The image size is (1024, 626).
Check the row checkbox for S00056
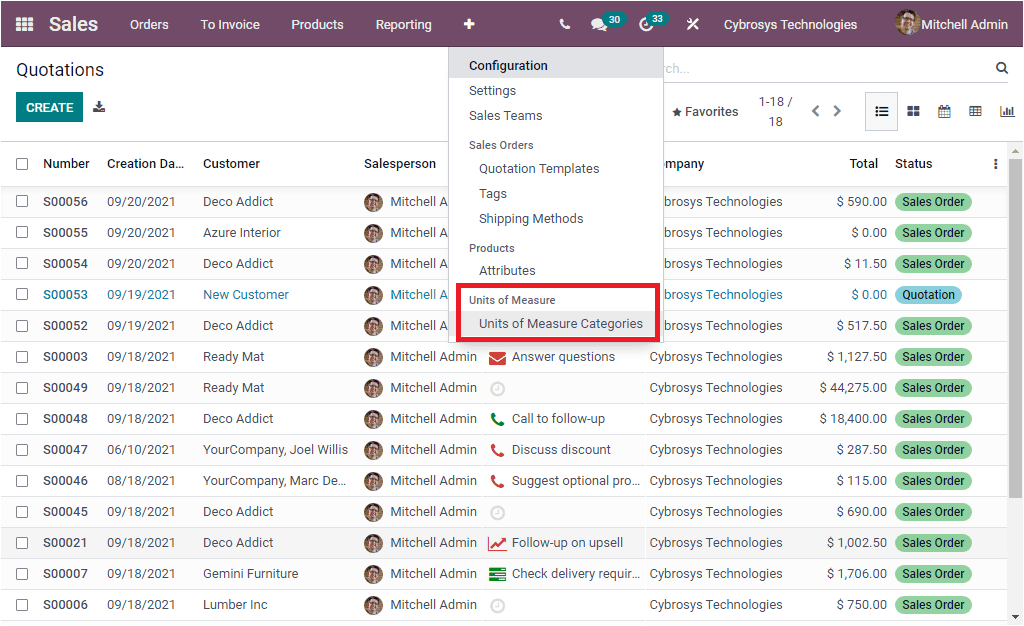pyautogui.click(x=22, y=201)
